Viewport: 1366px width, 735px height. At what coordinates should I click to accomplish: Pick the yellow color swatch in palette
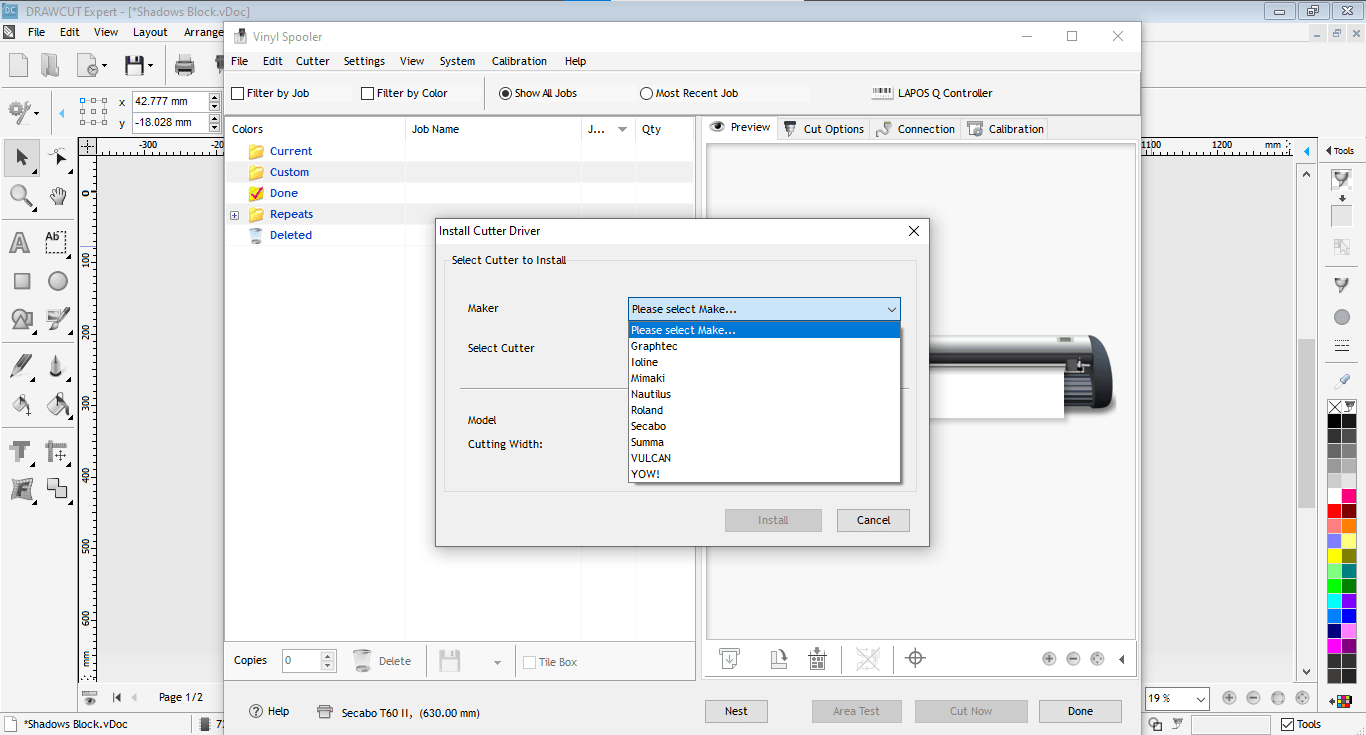(x=1334, y=556)
